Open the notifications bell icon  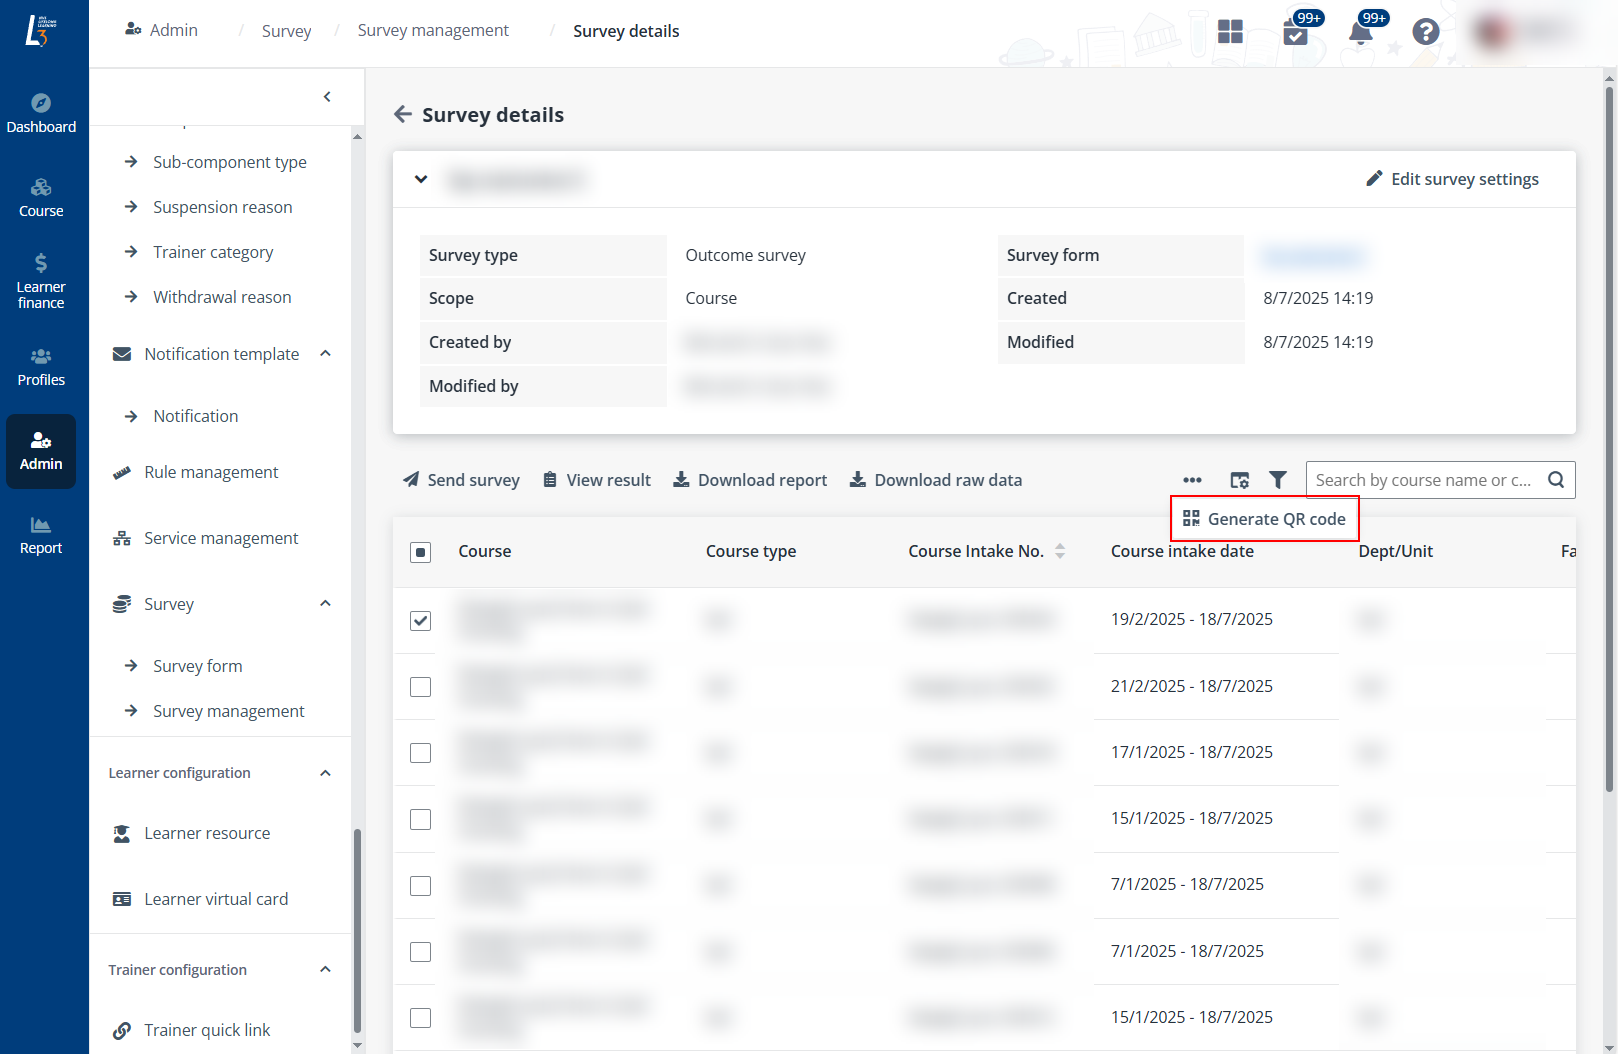point(1360,32)
